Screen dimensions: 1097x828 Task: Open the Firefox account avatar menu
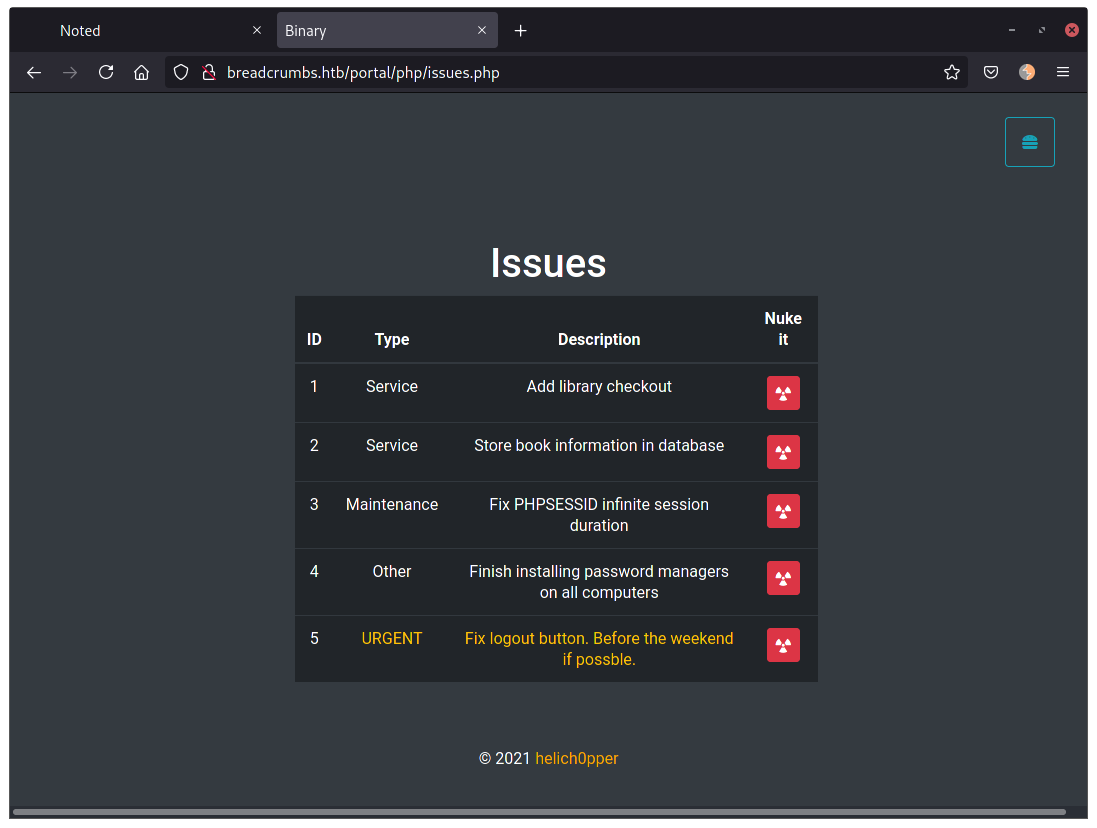(x=1027, y=72)
